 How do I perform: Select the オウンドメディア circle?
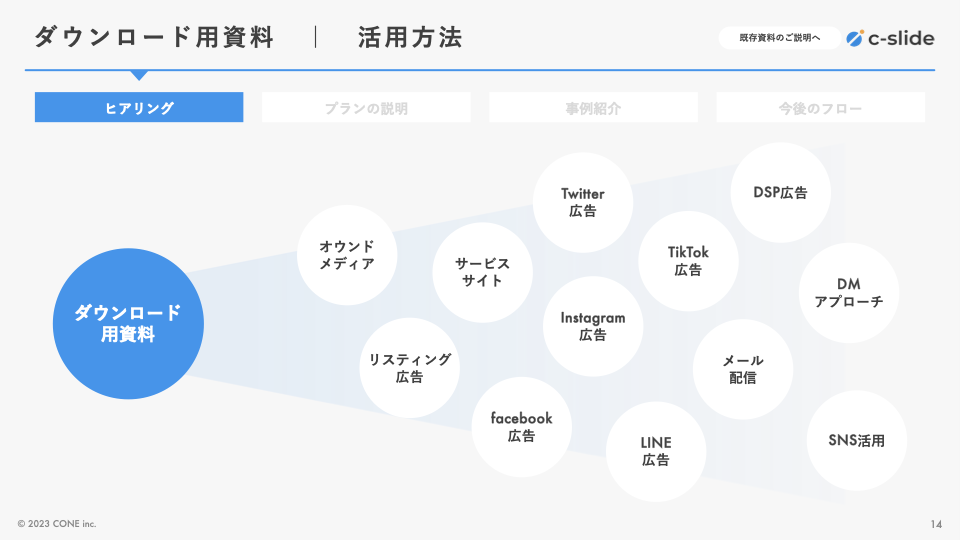coord(347,255)
